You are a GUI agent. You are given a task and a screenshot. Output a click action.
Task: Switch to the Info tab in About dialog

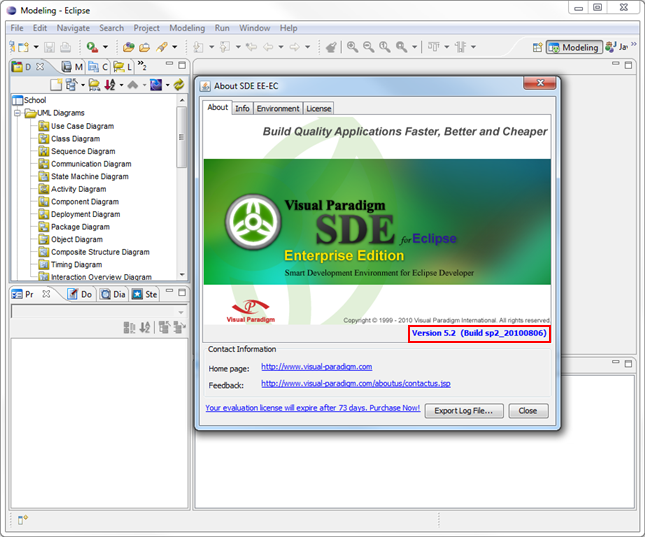242,108
